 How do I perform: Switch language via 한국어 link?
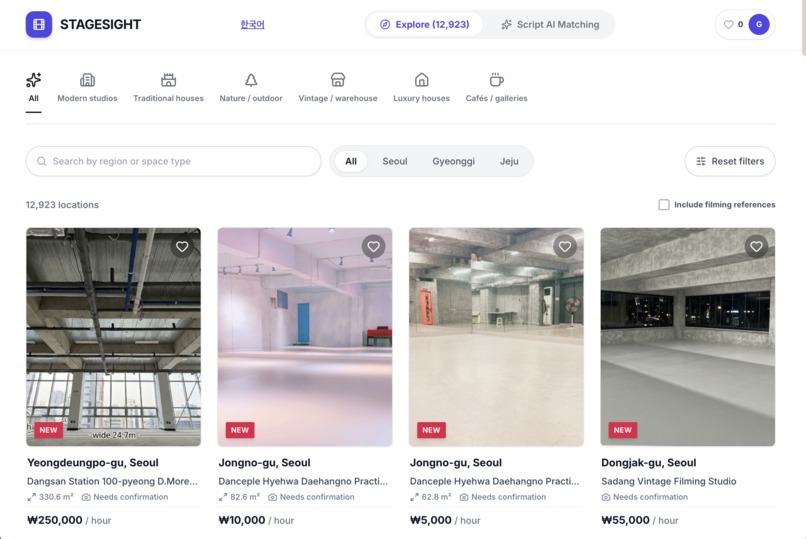click(x=252, y=24)
